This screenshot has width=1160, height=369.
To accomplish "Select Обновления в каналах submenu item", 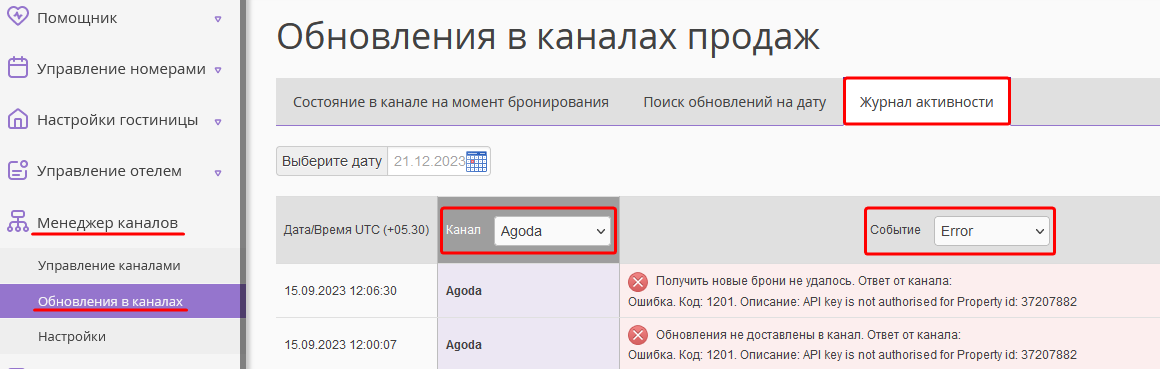I will [x=110, y=301].
